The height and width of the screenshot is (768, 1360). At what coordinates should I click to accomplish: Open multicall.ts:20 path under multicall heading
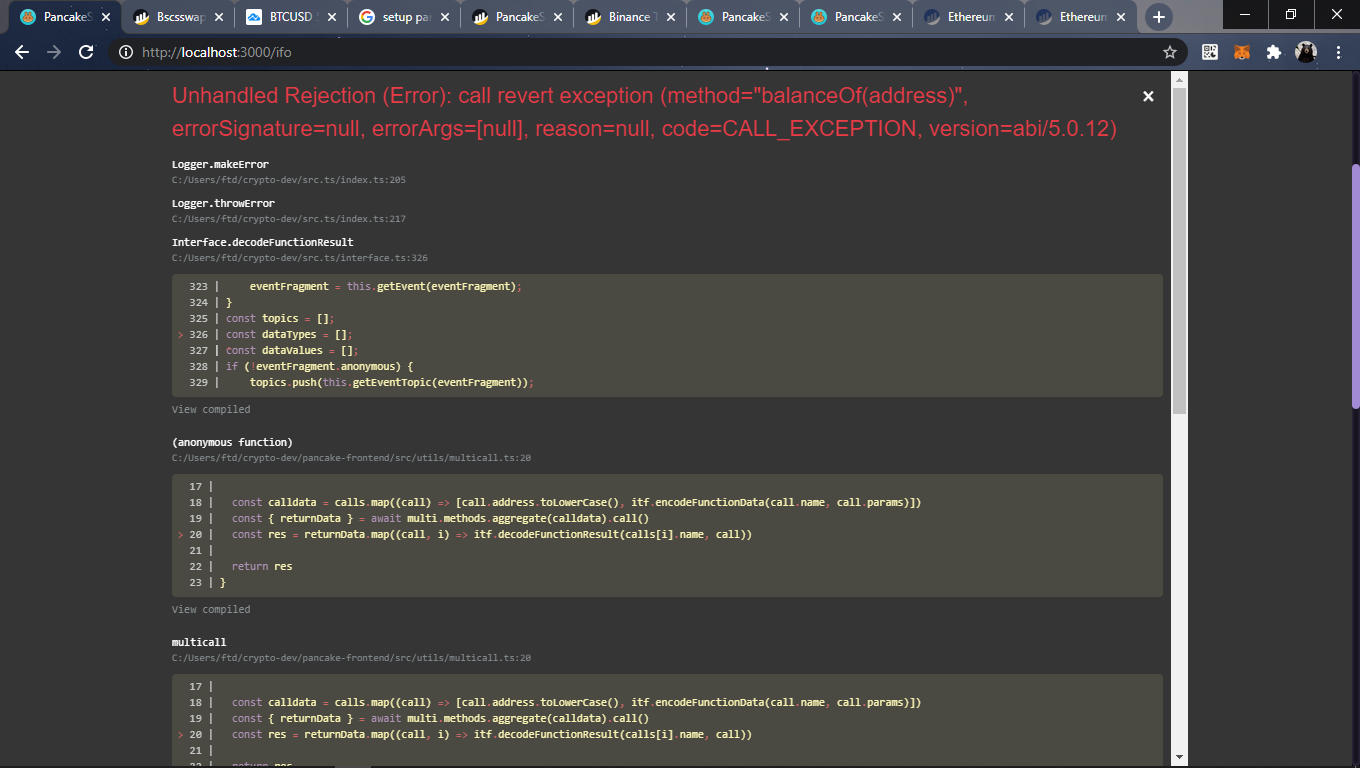tap(351, 657)
